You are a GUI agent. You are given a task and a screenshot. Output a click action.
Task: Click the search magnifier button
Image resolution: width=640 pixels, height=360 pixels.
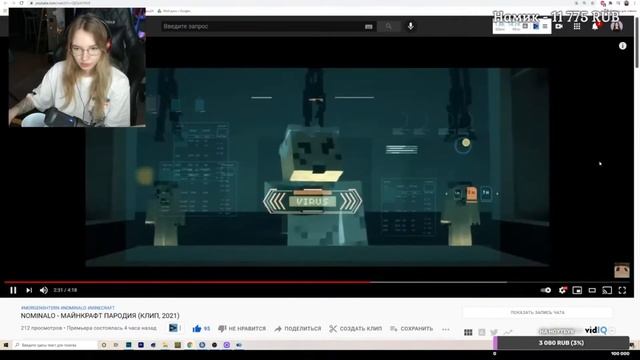(x=389, y=27)
